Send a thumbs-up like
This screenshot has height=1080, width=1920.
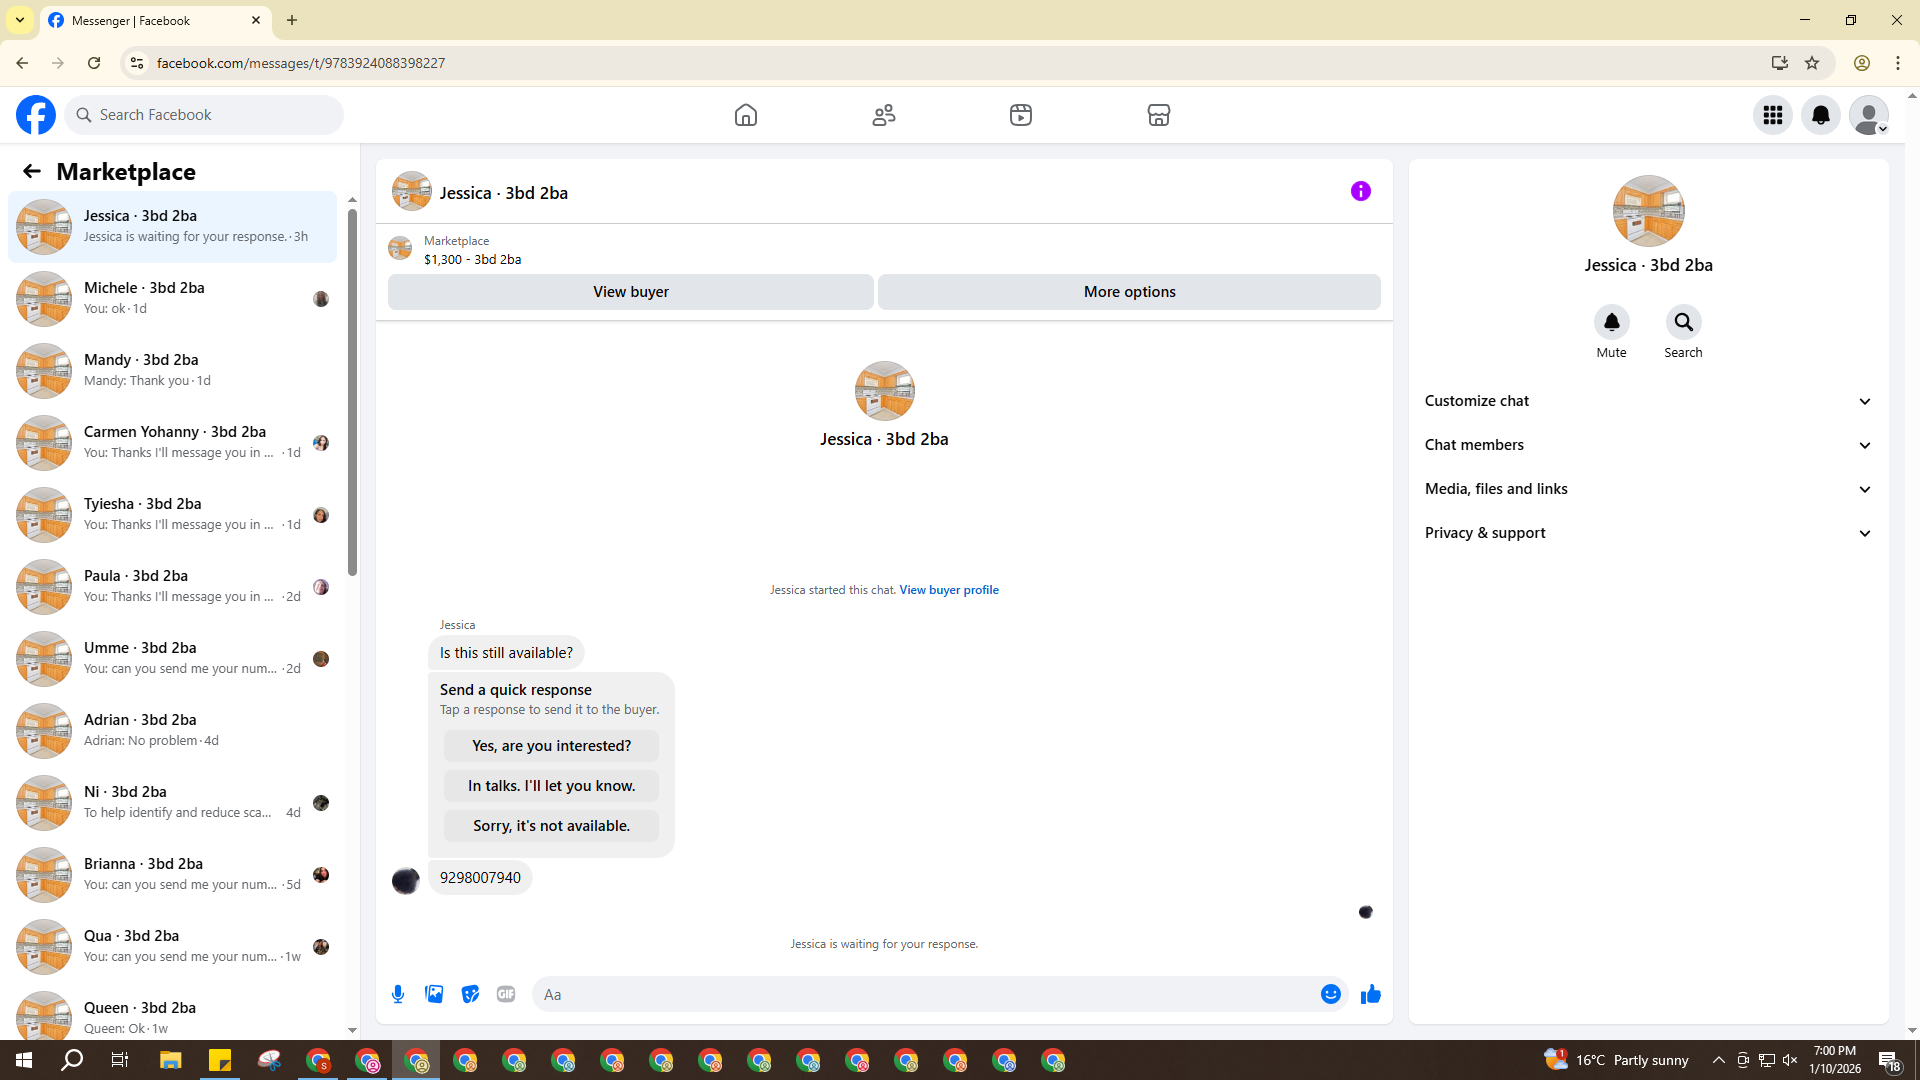click(x=1371, y=994)
